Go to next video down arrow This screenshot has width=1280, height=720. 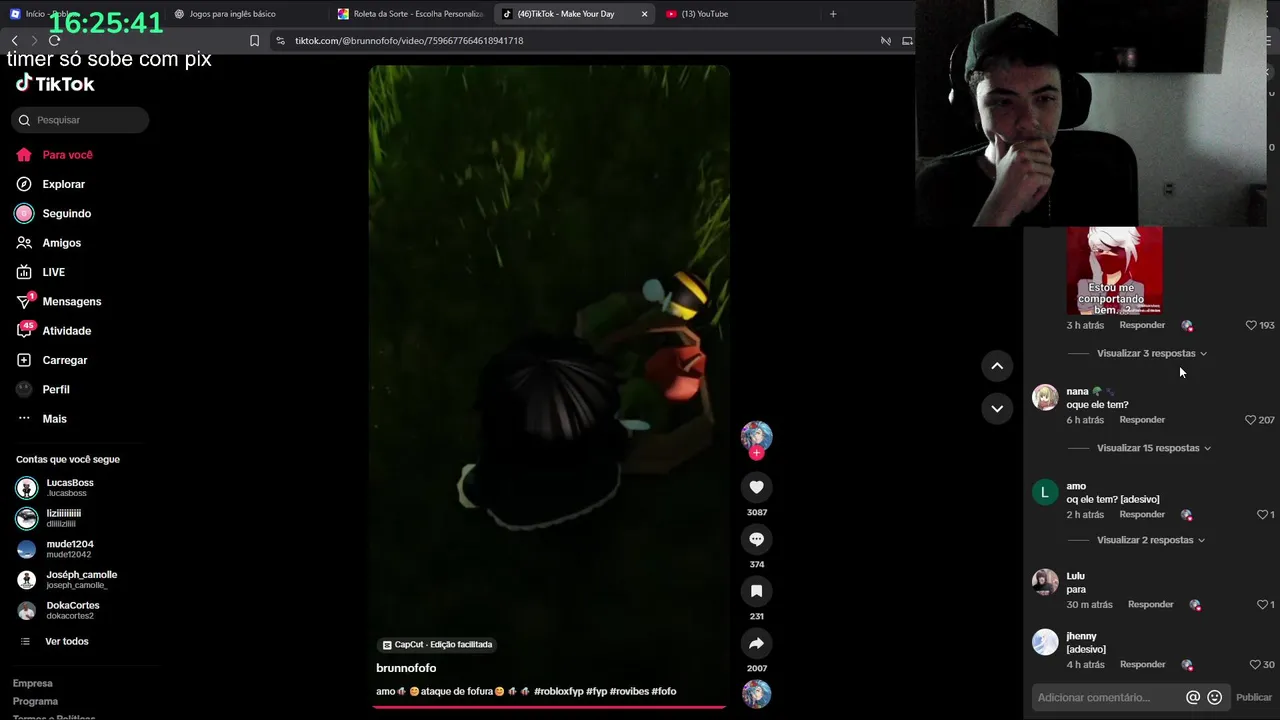pos(997,408)
